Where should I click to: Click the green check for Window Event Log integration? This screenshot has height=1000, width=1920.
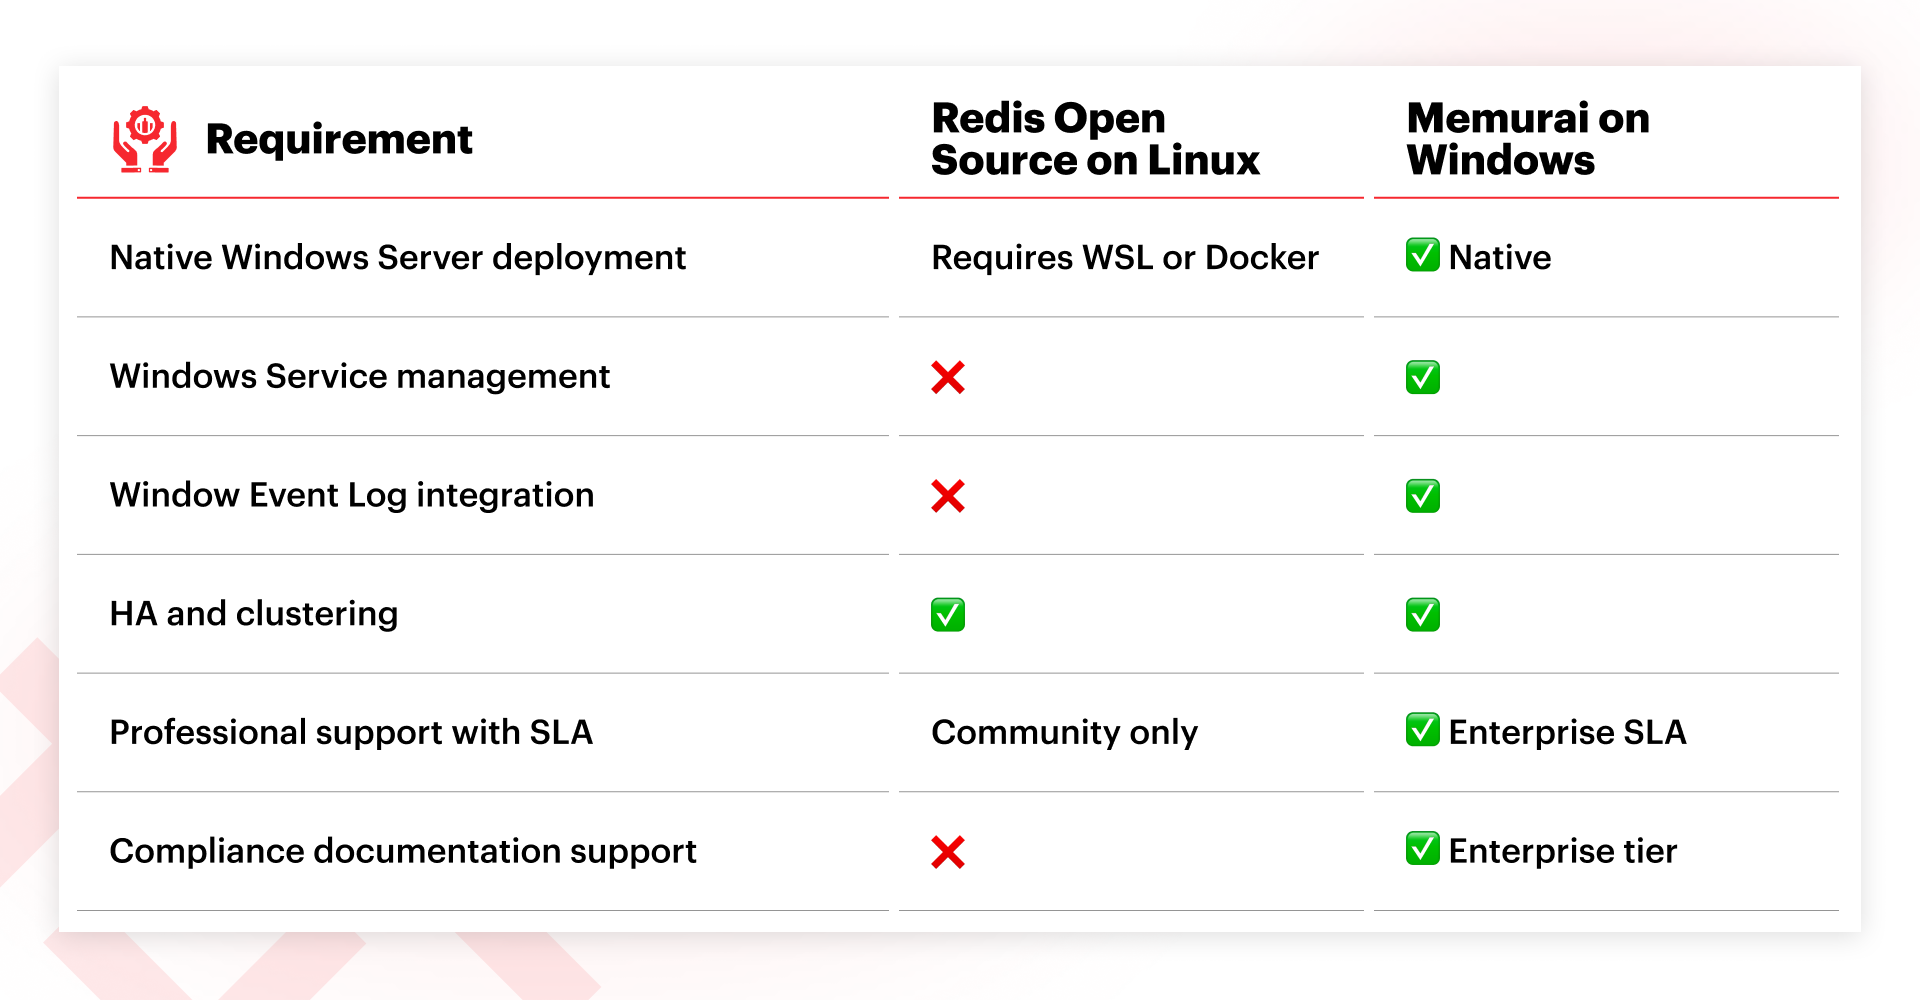(1422, 496)
